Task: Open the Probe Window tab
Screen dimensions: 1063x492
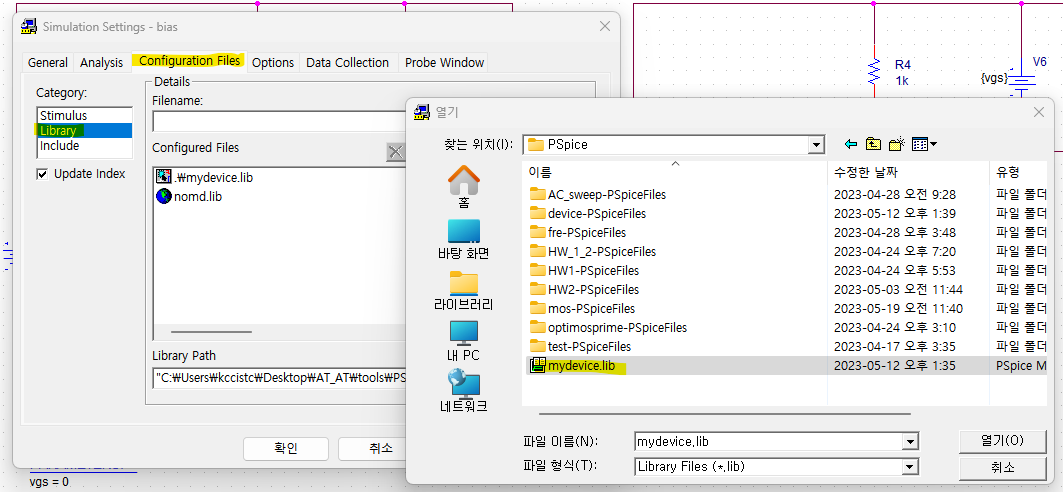Action: tap(444, 62)
